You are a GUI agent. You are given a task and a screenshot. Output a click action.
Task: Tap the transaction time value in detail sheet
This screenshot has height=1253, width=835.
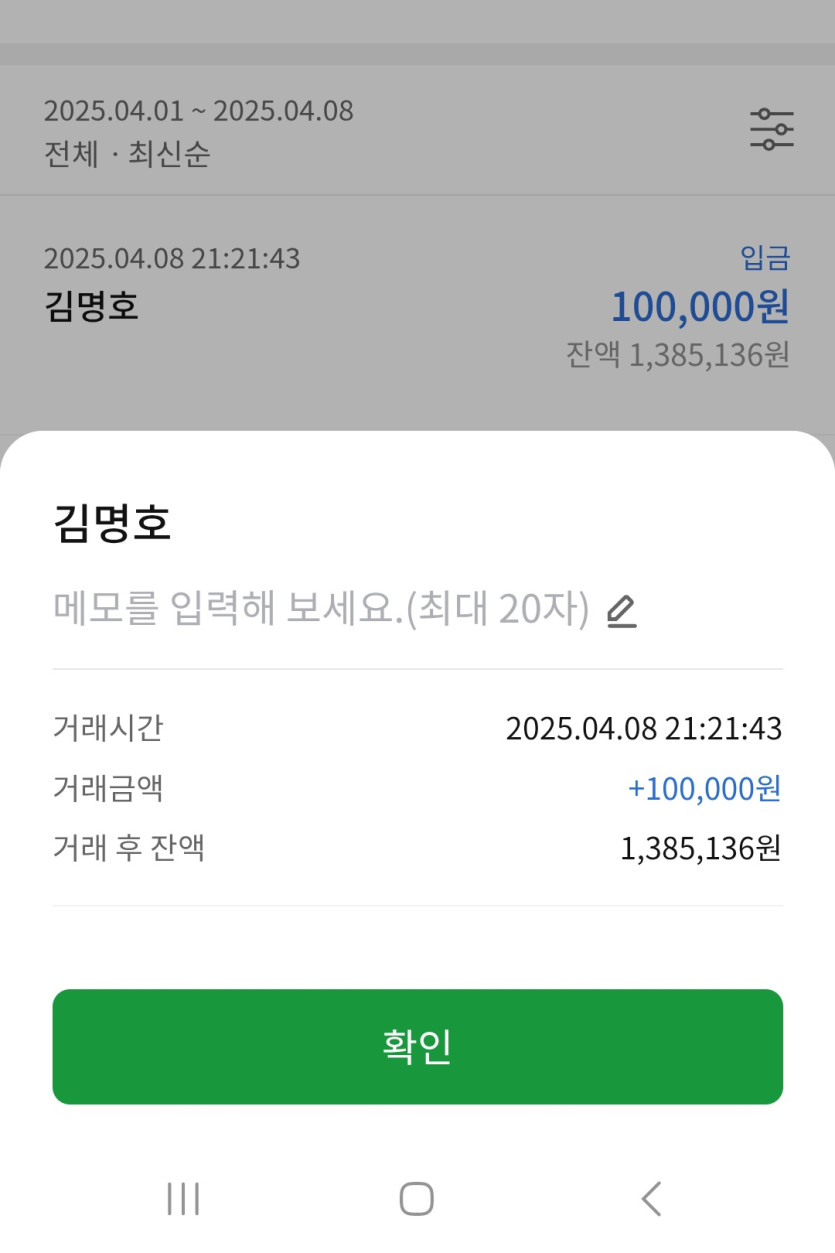click(643, 728)
